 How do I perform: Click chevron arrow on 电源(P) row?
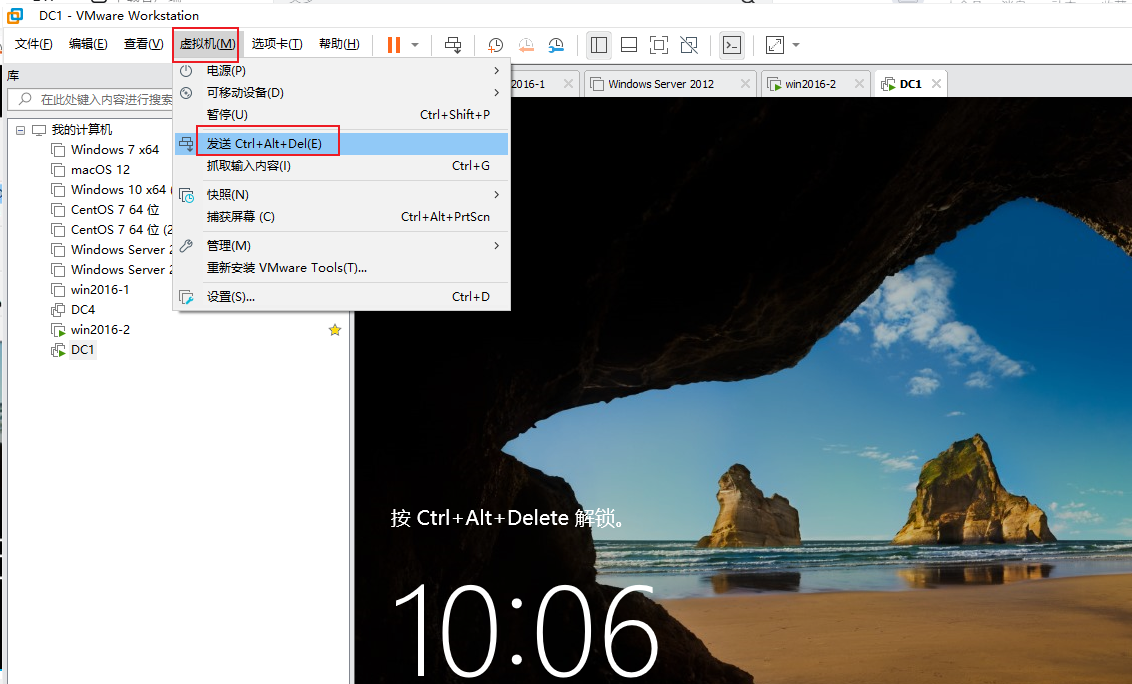point(497,71)
